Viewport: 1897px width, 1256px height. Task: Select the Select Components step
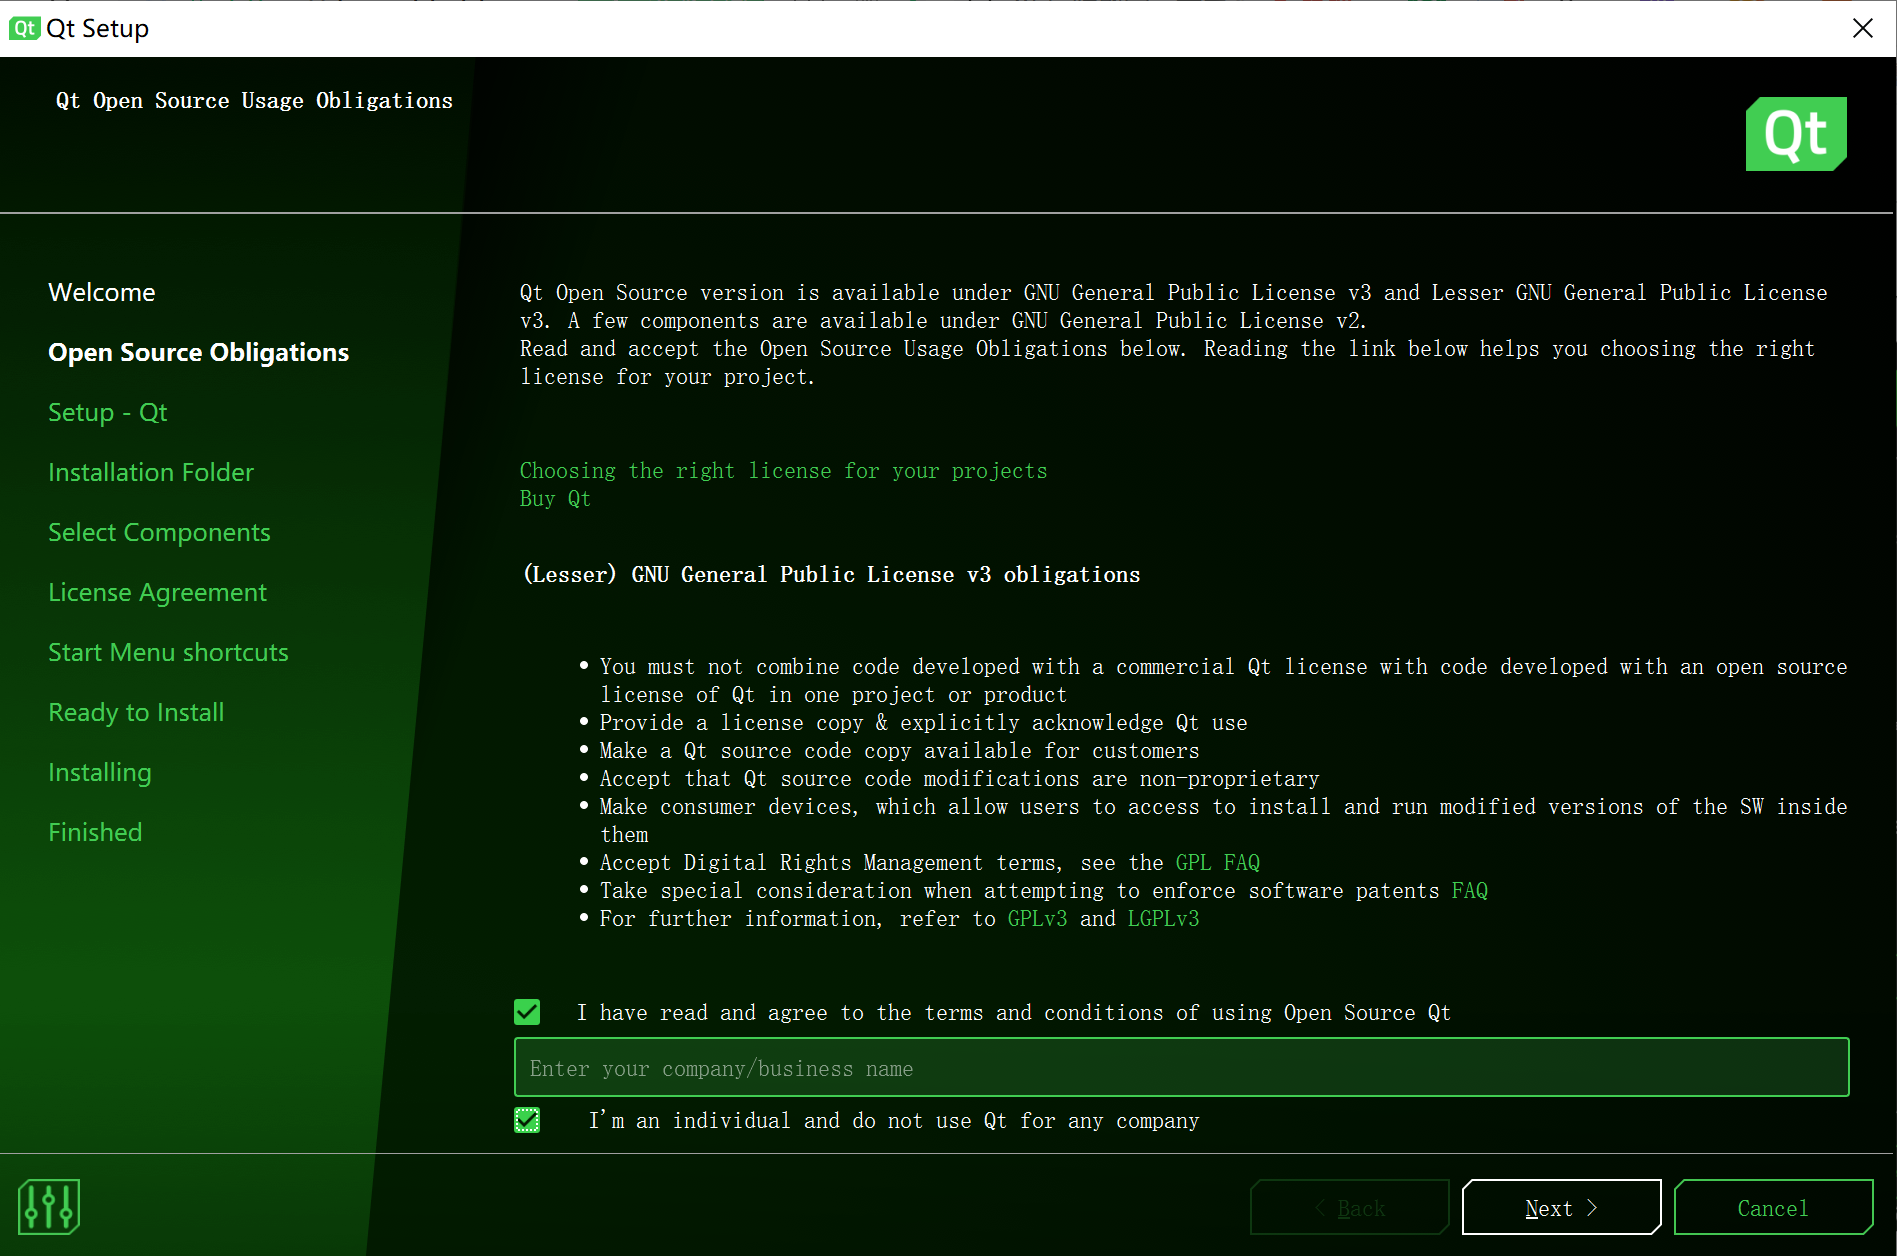[x=159, y=532]
